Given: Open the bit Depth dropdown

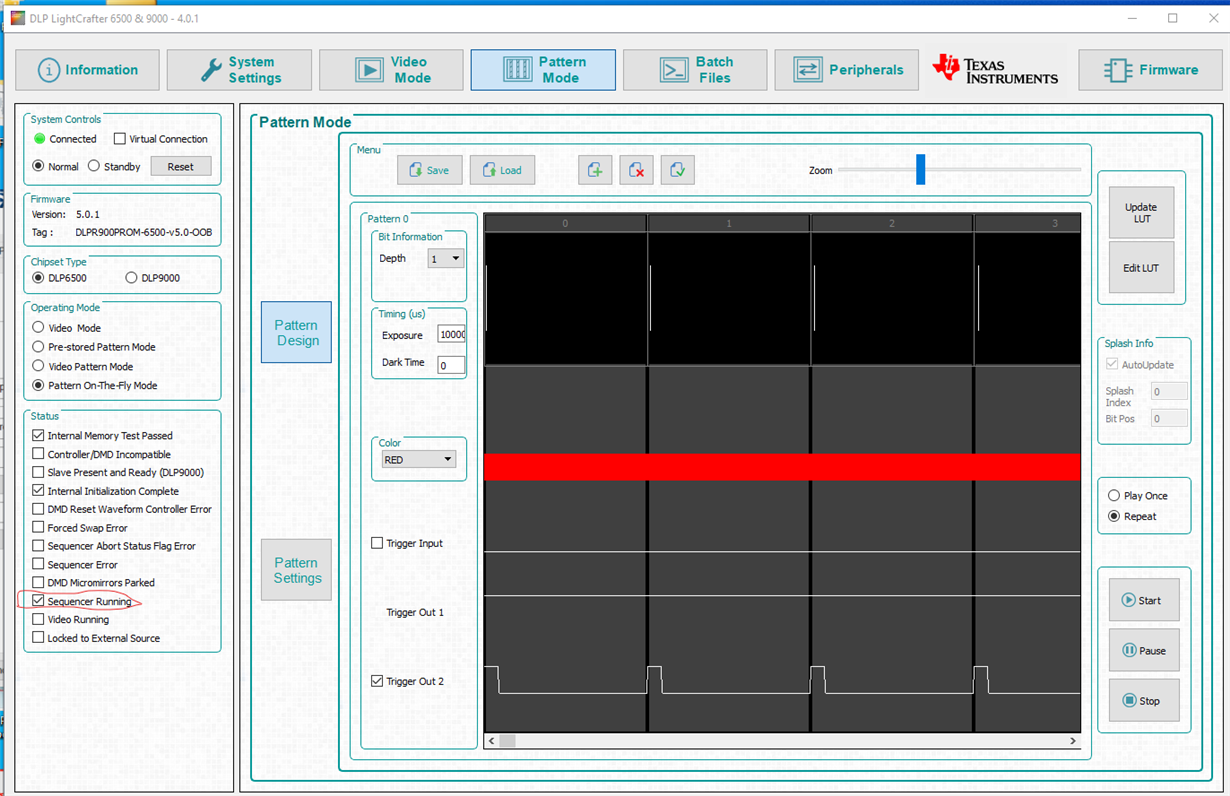Looking at the screenshot, I should 446,258.
